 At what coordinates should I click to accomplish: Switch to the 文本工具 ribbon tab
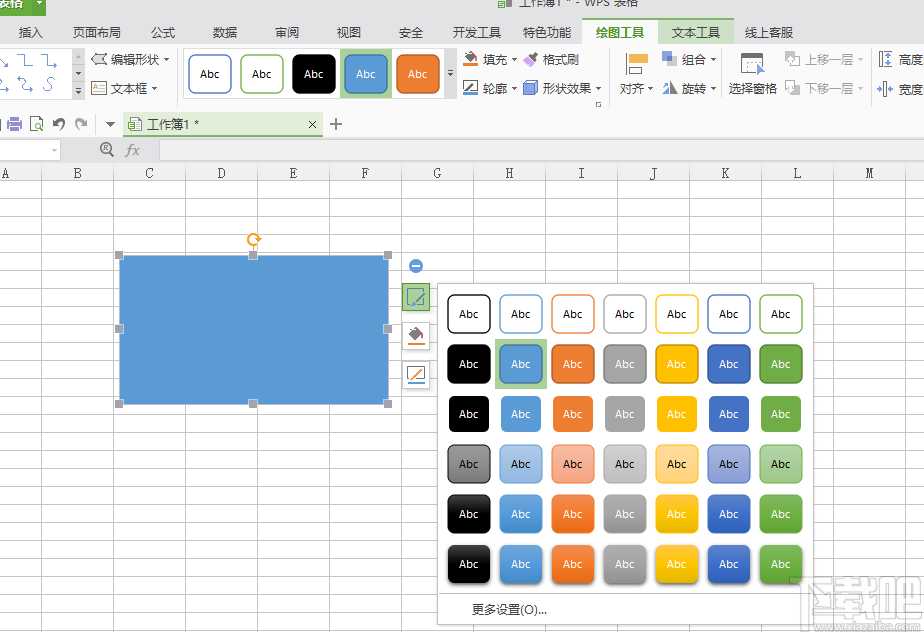pyautogui.click(x=697, y=31)
